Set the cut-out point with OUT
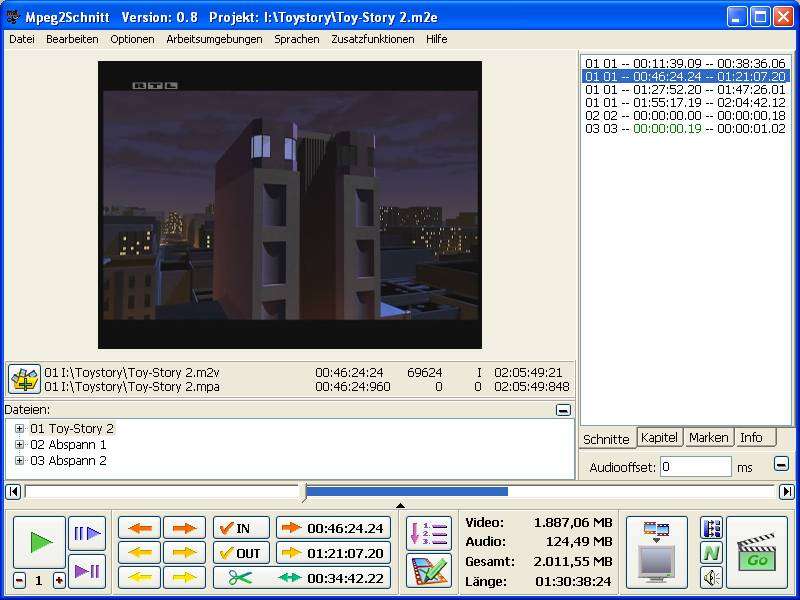This screenshot has width=800, height=600. point(241,553)
